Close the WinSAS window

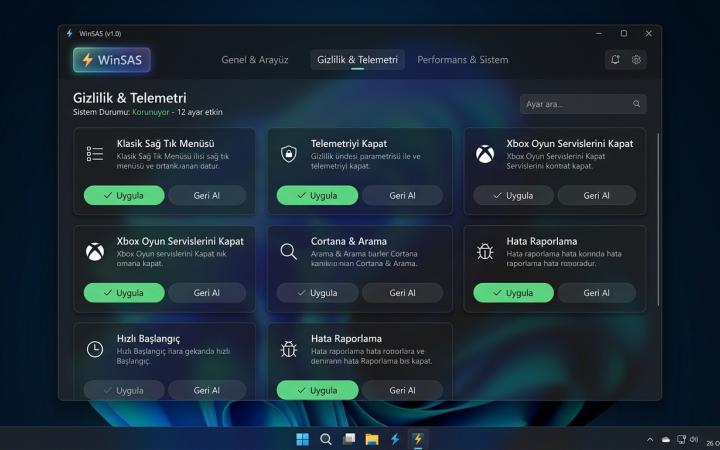pyautogui.click(x=648, y=34)
